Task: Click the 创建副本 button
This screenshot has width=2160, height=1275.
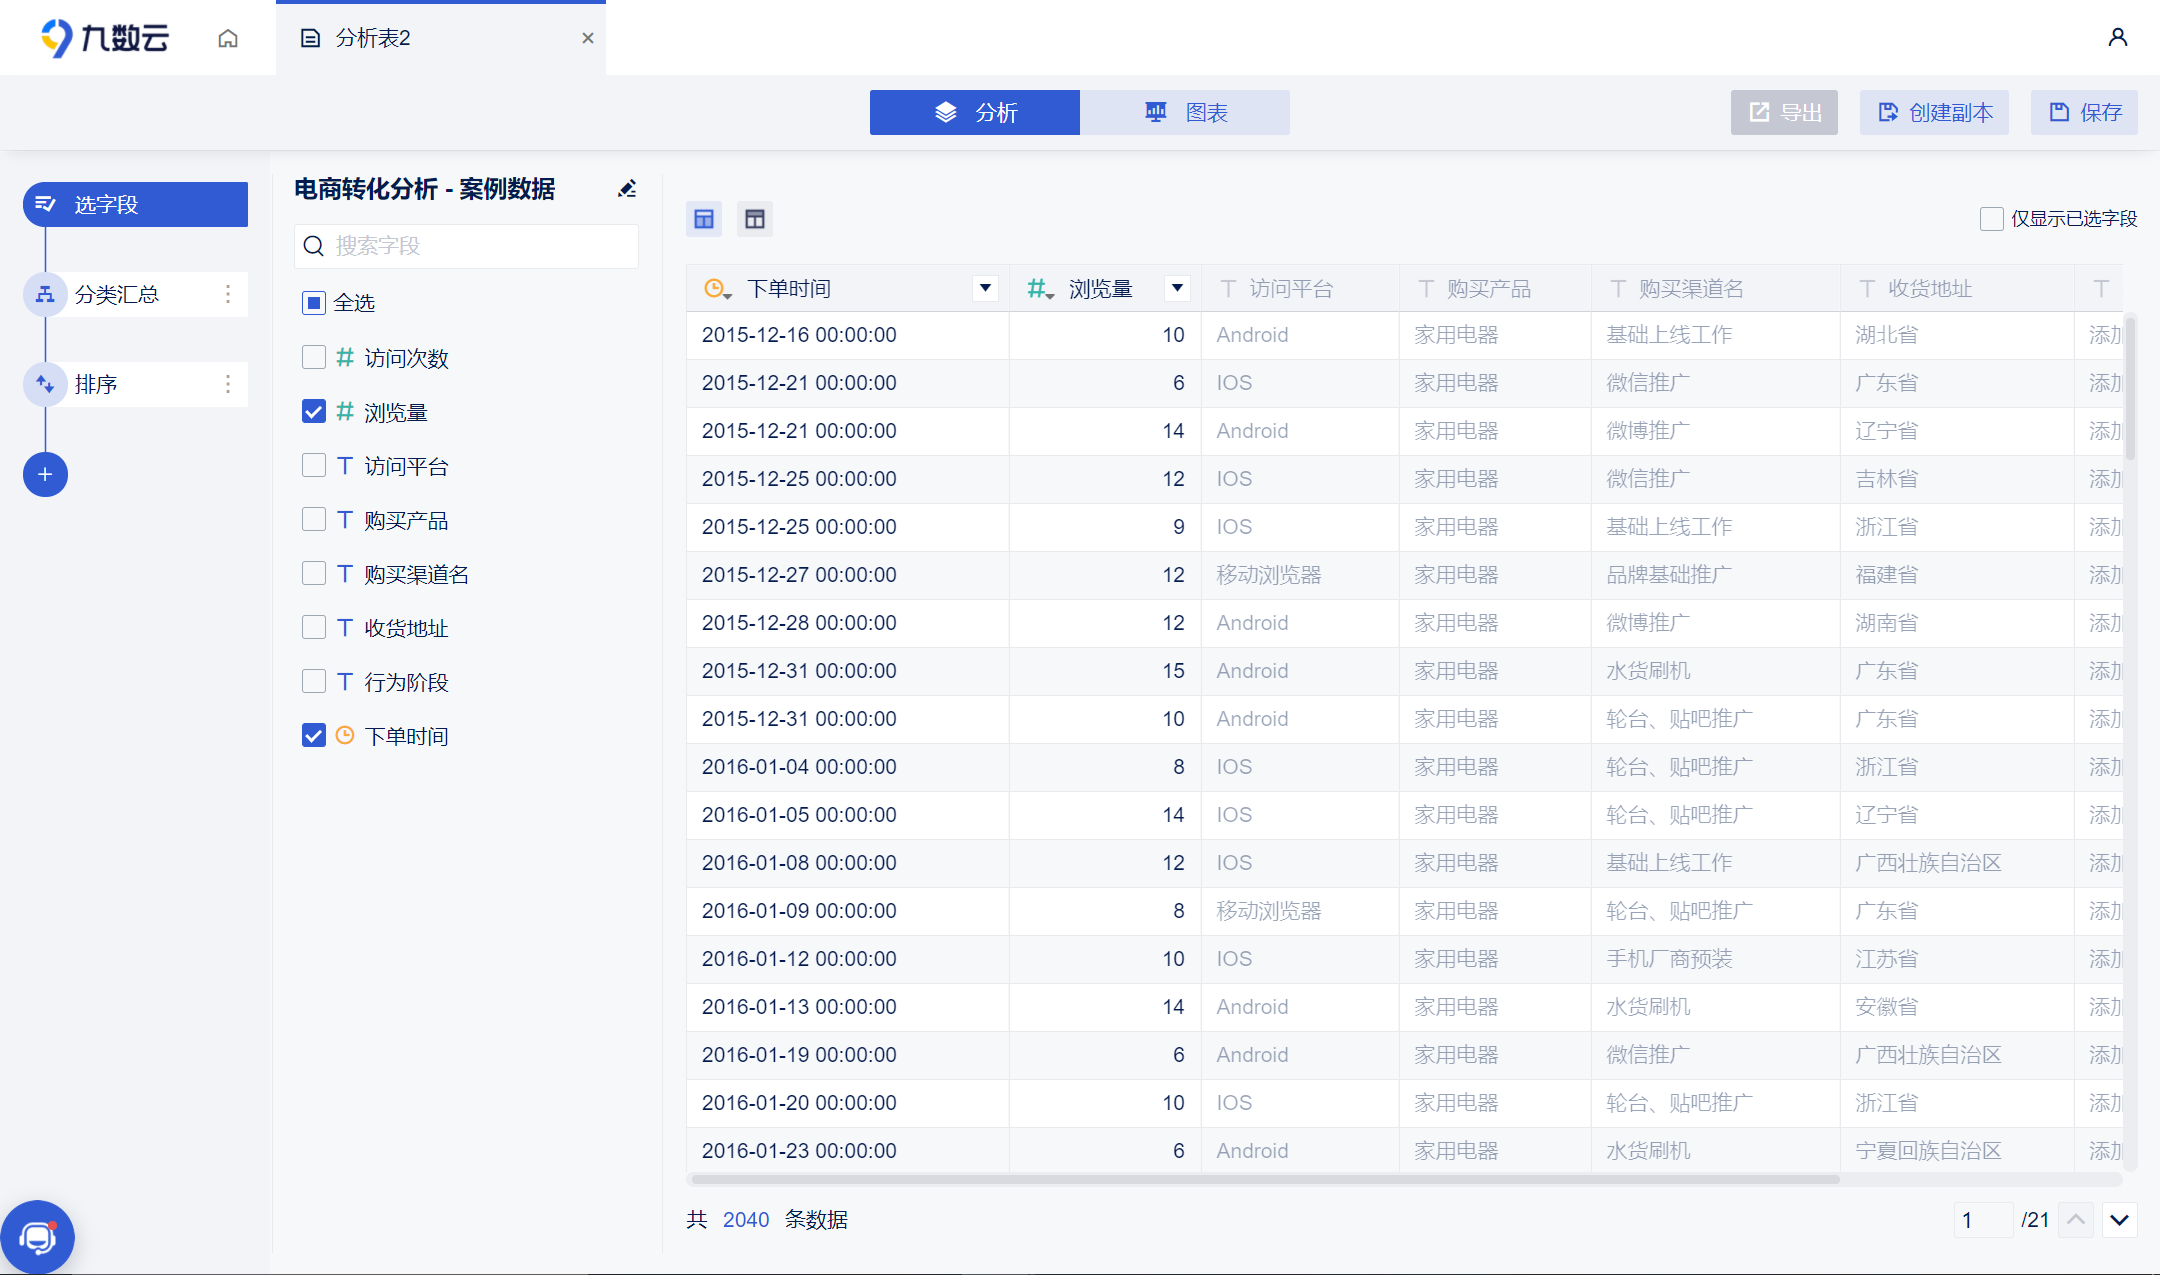Action: tap(1934, 112)
